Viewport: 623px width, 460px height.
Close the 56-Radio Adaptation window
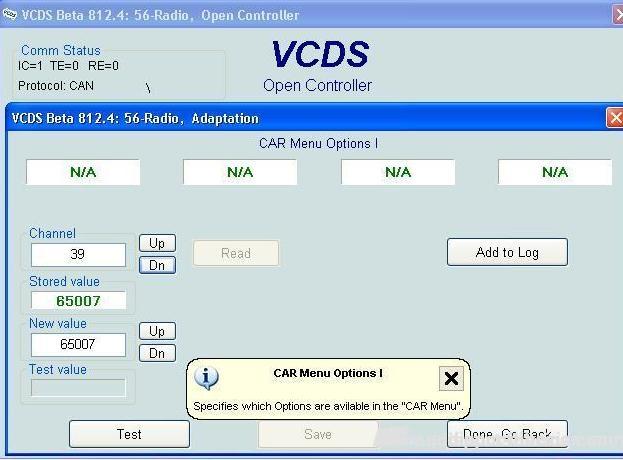click(615, 118)
